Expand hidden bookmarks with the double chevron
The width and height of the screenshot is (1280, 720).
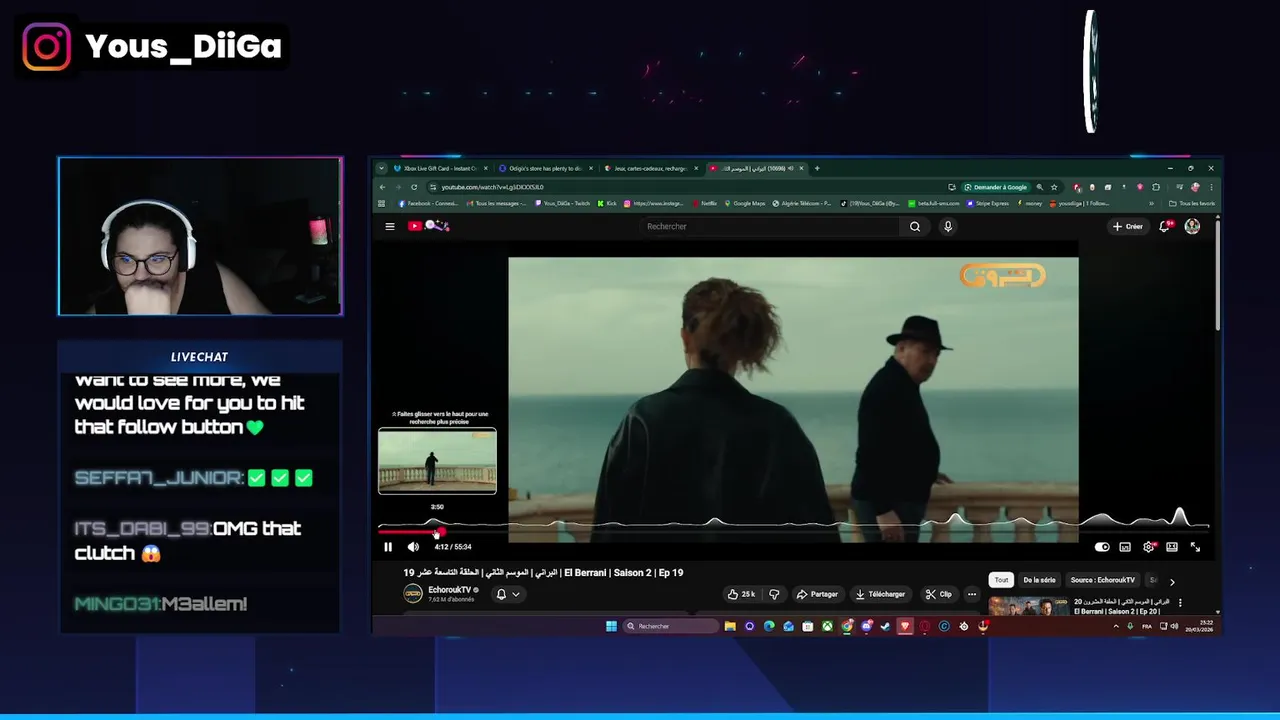(x=1152, y=203)
